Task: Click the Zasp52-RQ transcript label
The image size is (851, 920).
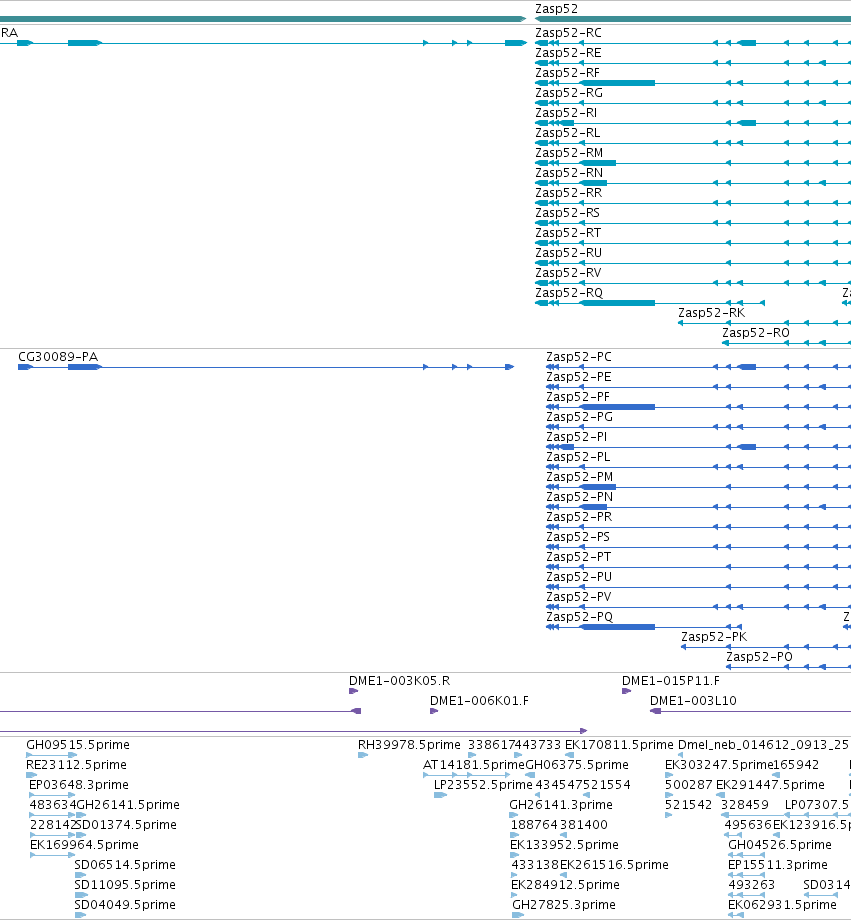Action: click(x=569, y=292)
